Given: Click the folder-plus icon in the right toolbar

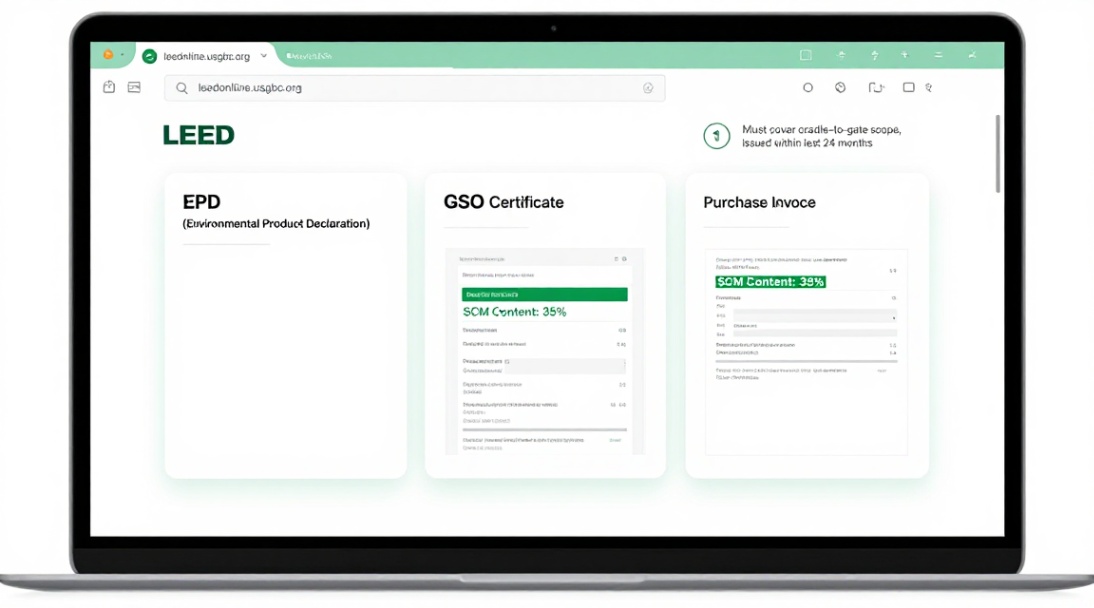Looking at the screenshot, I should 876,87.
